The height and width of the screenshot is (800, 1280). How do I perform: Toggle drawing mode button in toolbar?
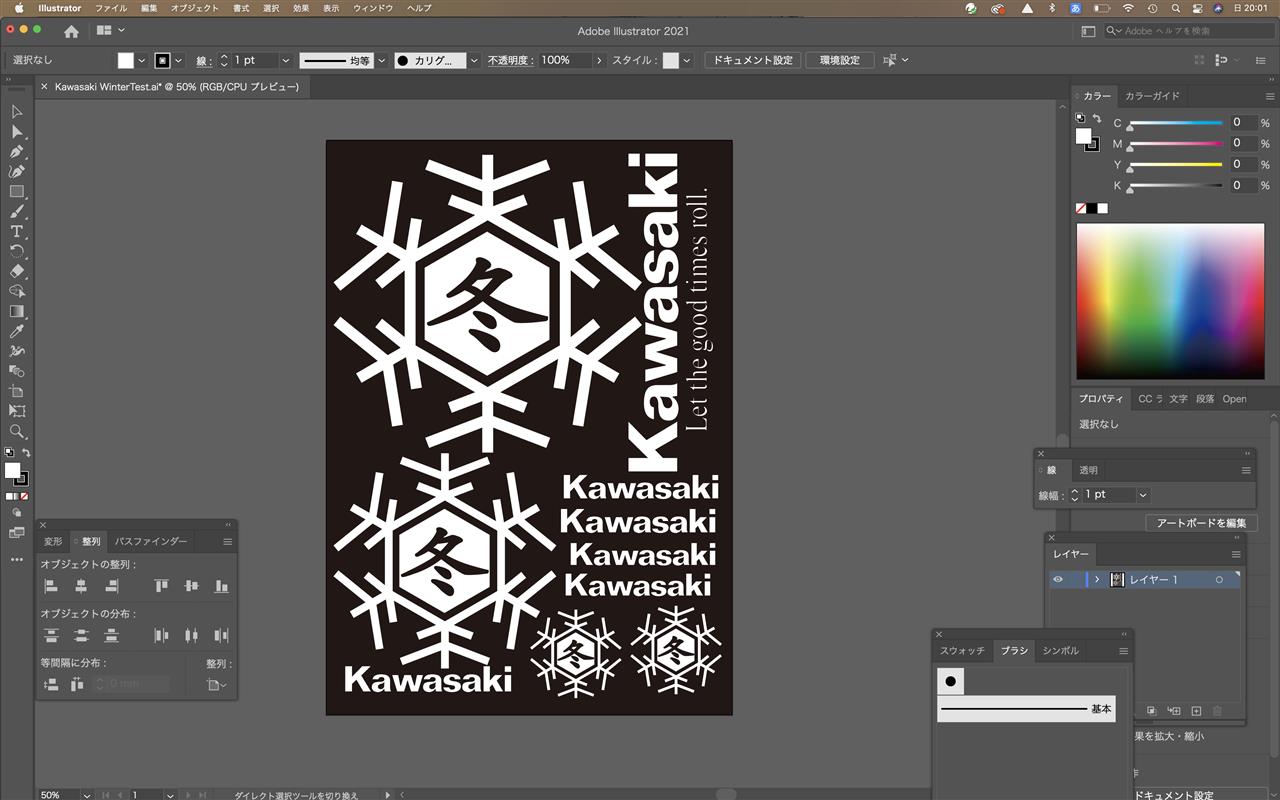[17, 513]
